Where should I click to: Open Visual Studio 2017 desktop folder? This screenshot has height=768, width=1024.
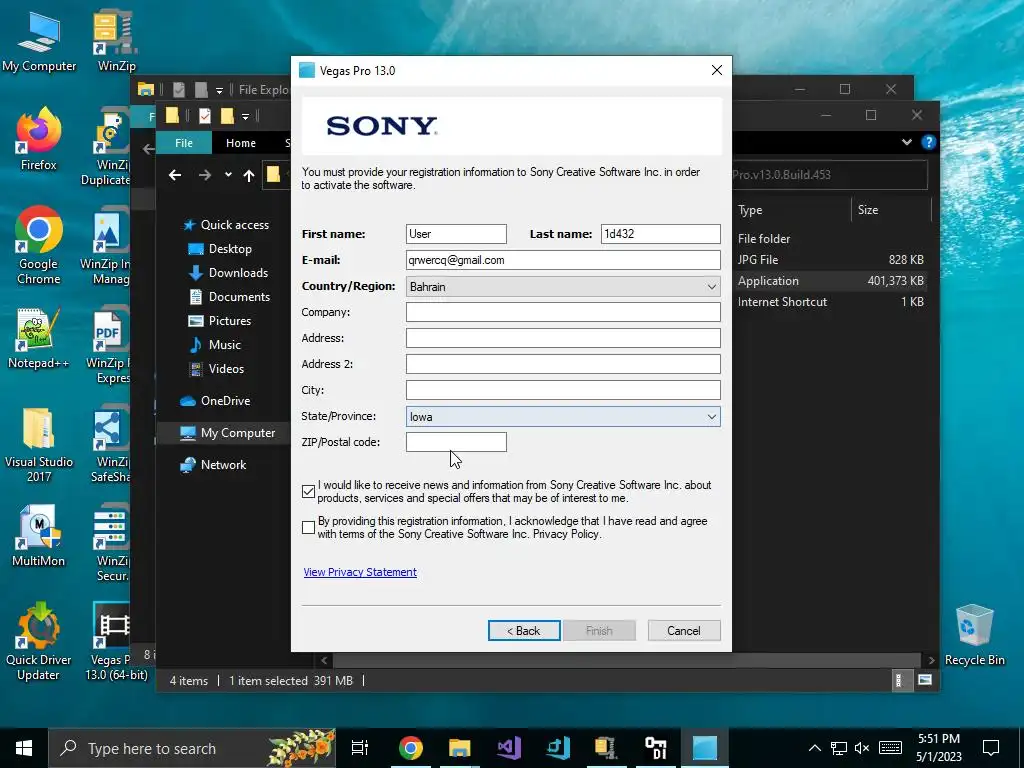point(39,444)
